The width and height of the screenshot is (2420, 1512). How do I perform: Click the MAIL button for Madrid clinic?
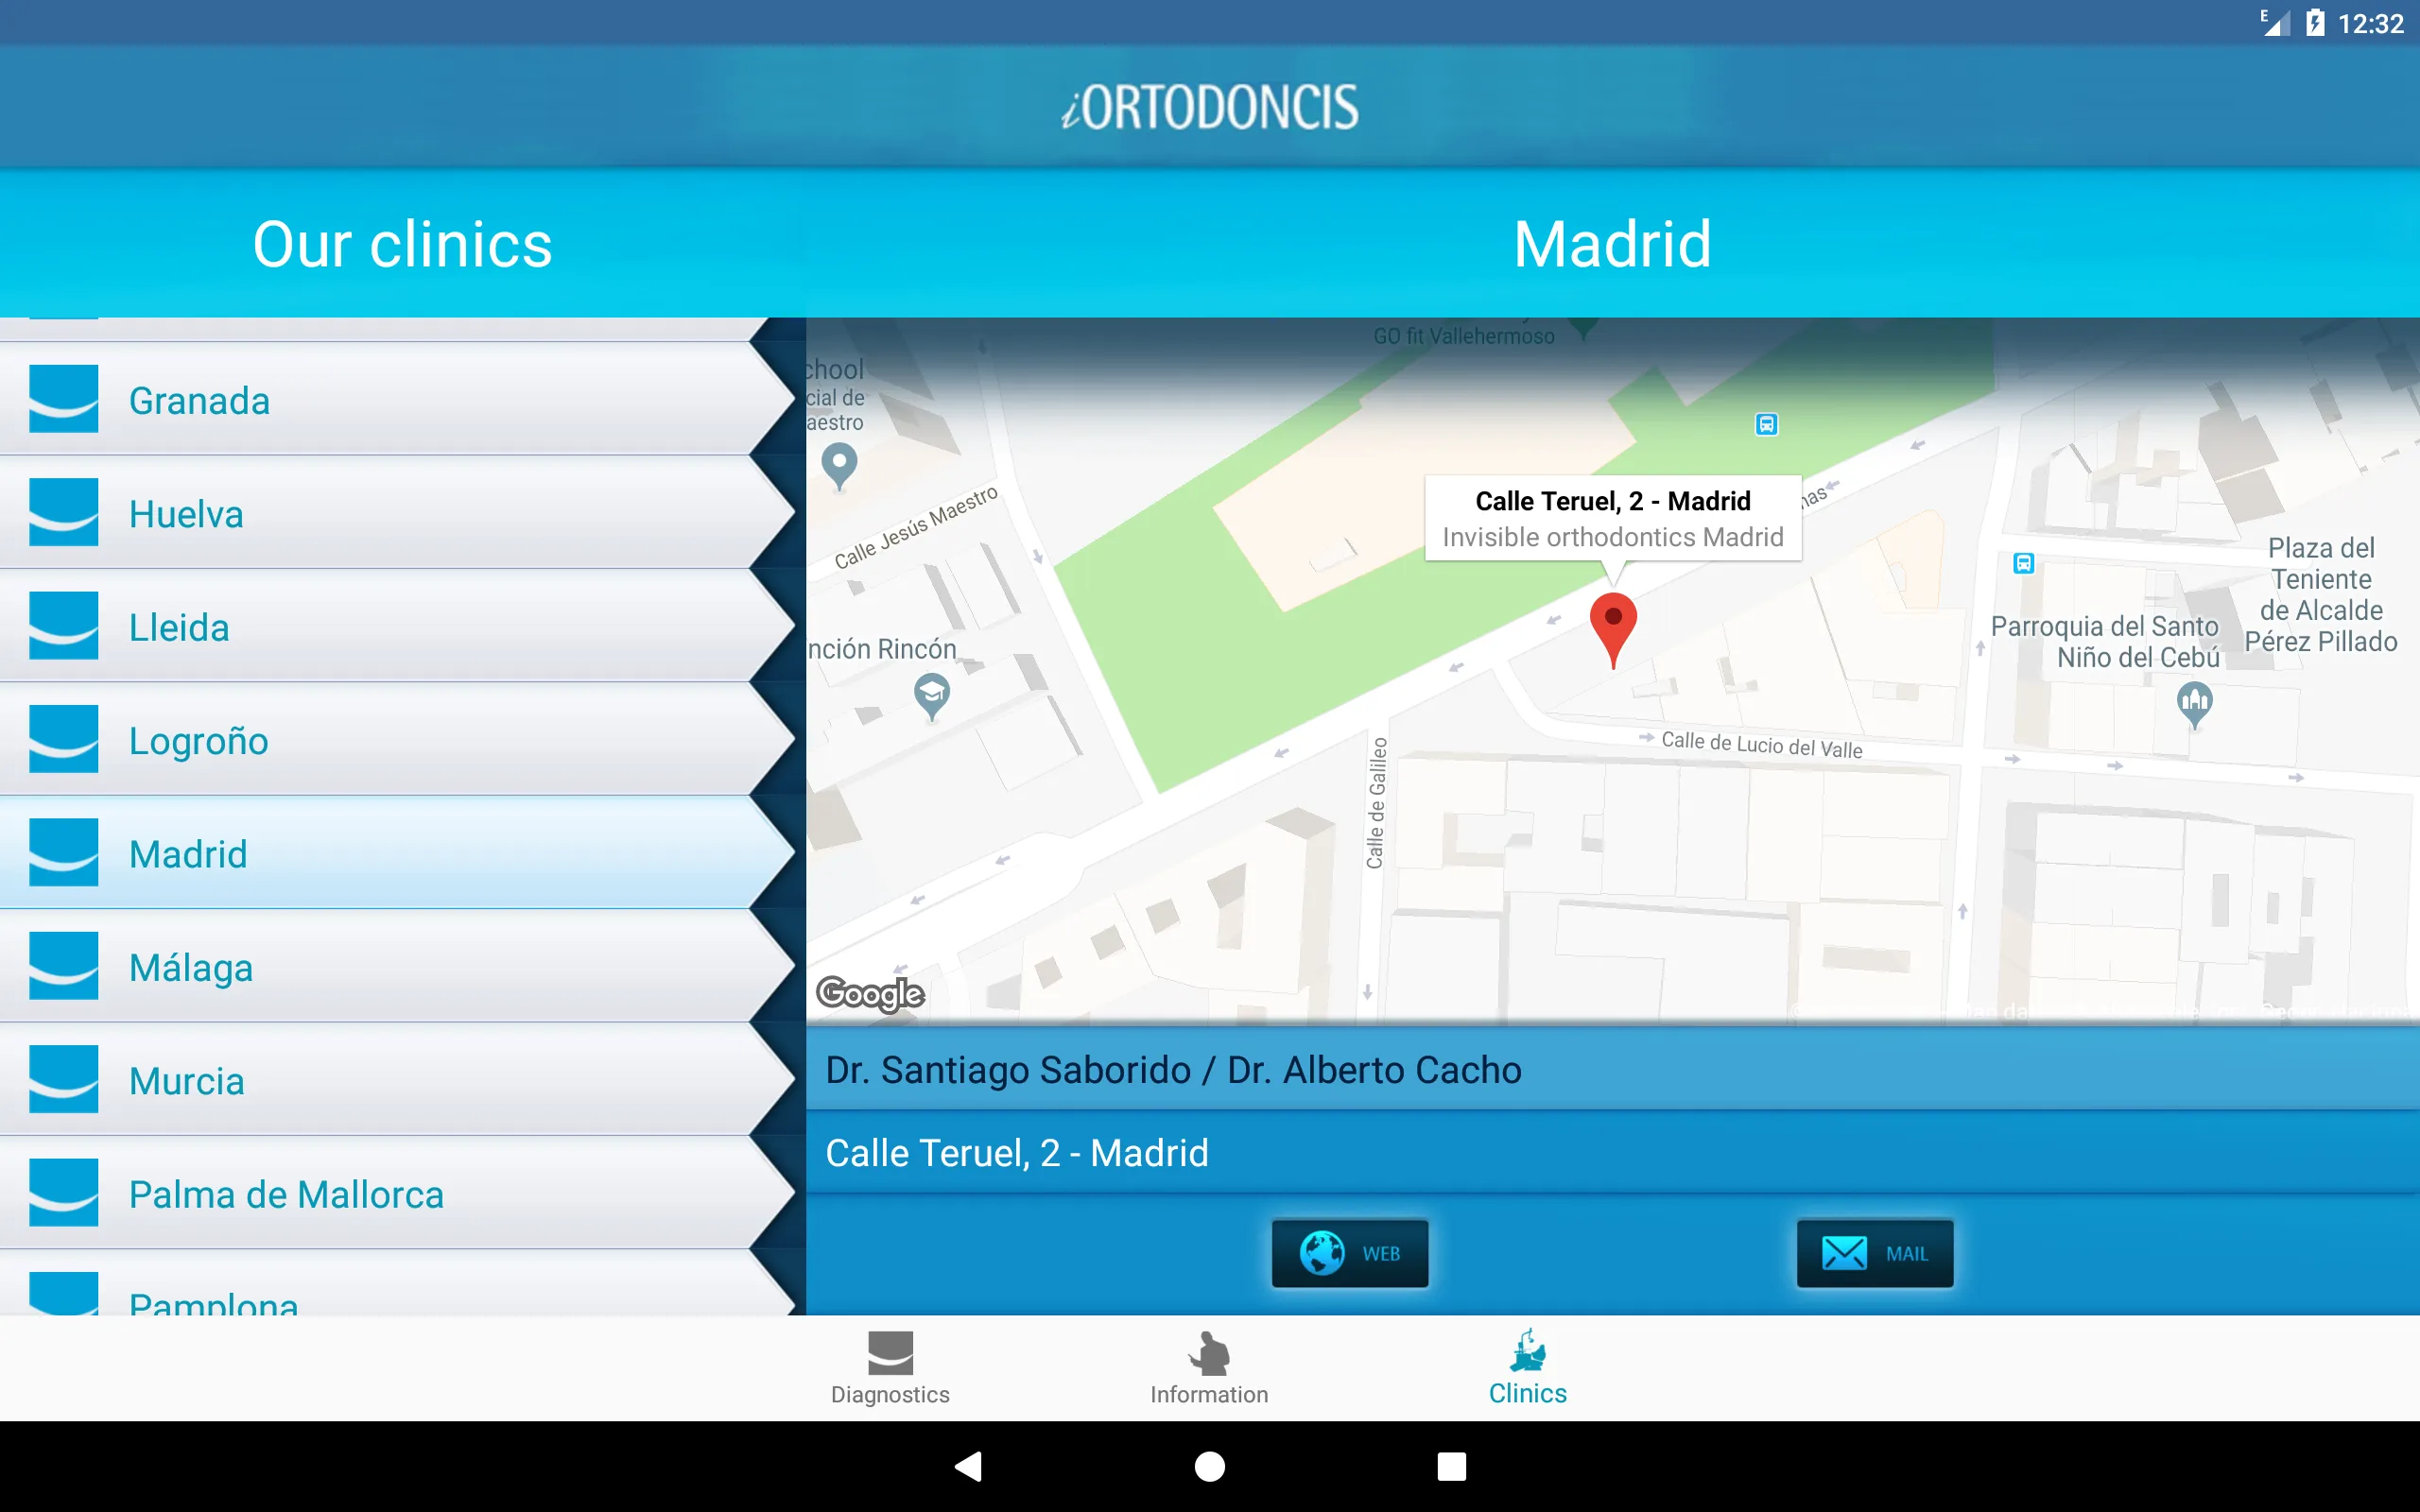tap(1873, 1251)
